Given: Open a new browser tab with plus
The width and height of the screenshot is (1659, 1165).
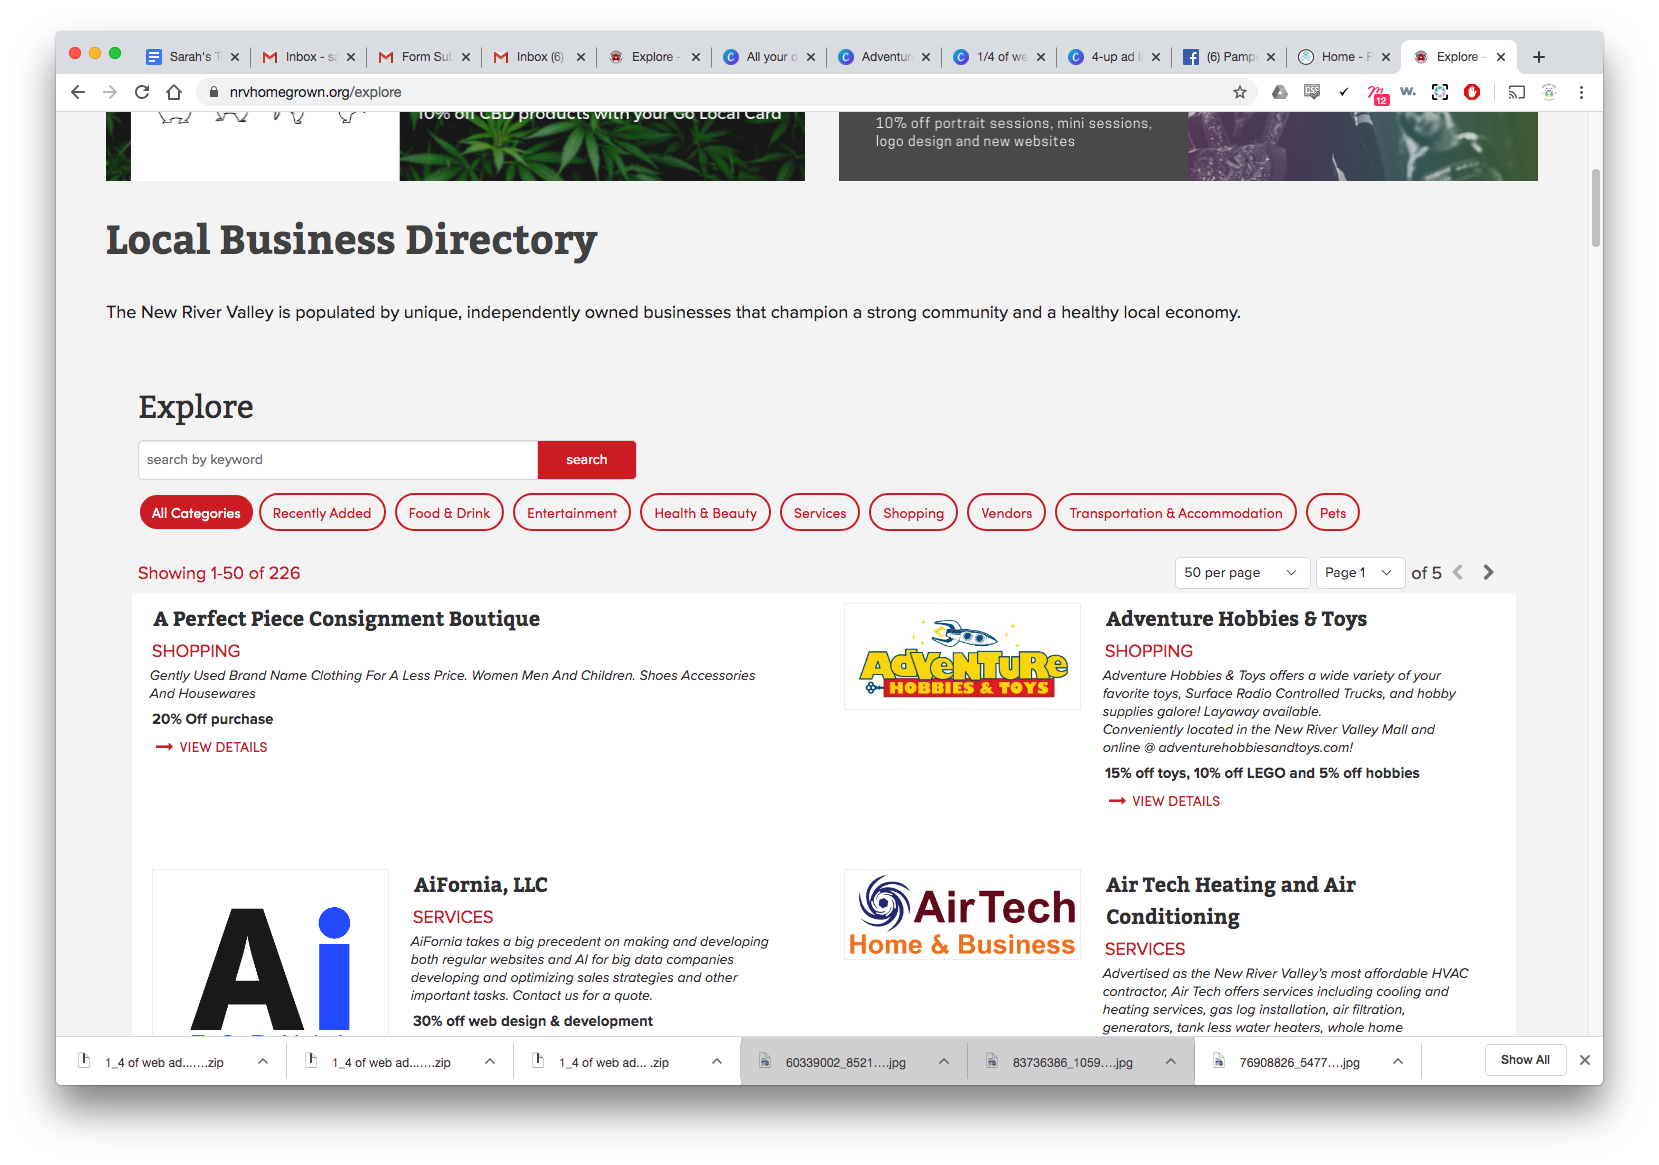Looking at the screenshot, I should pyautogui.click(x=1539, y=57).
